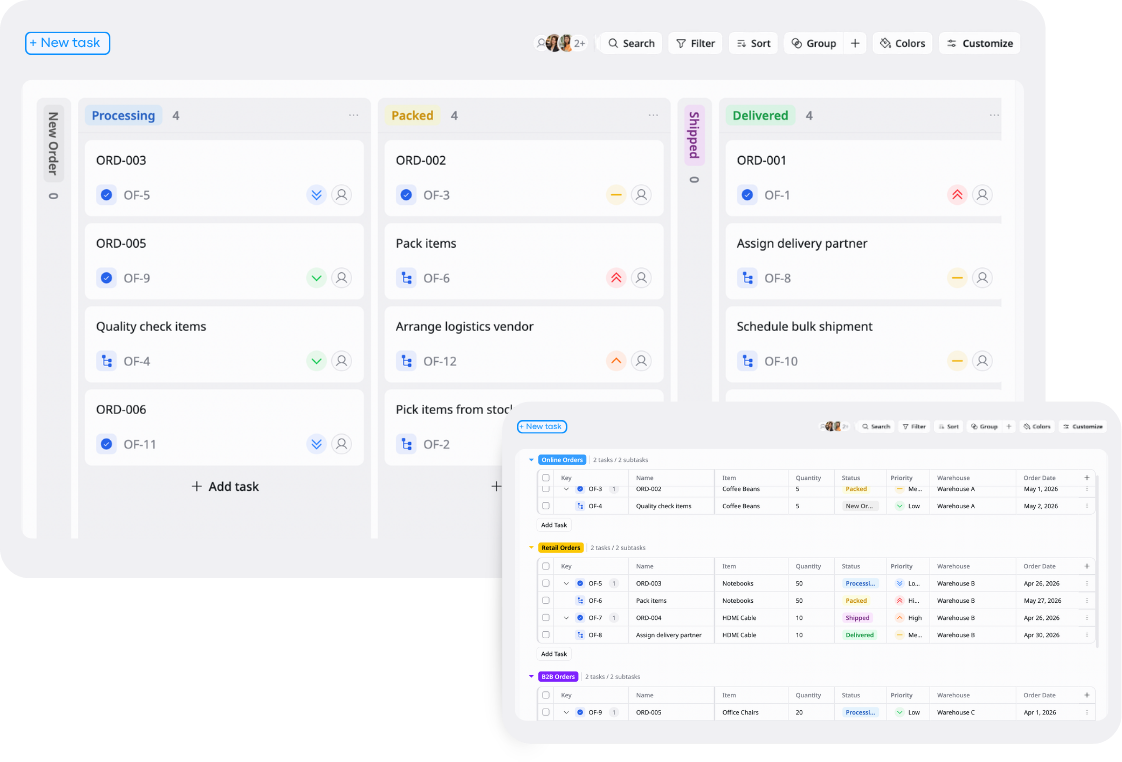
Task: Open the Sort menu in board view
Action: [753, 43]
